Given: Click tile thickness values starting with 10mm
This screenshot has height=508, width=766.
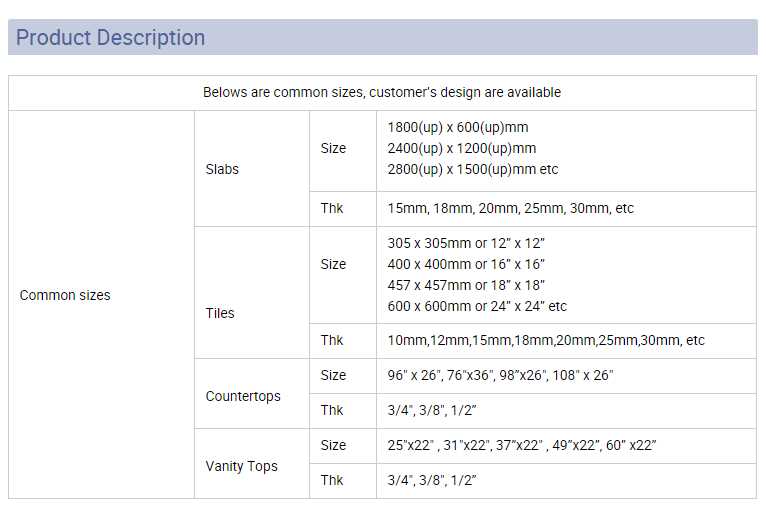Looking at the screenshot, I should click(x=545, y=340).
